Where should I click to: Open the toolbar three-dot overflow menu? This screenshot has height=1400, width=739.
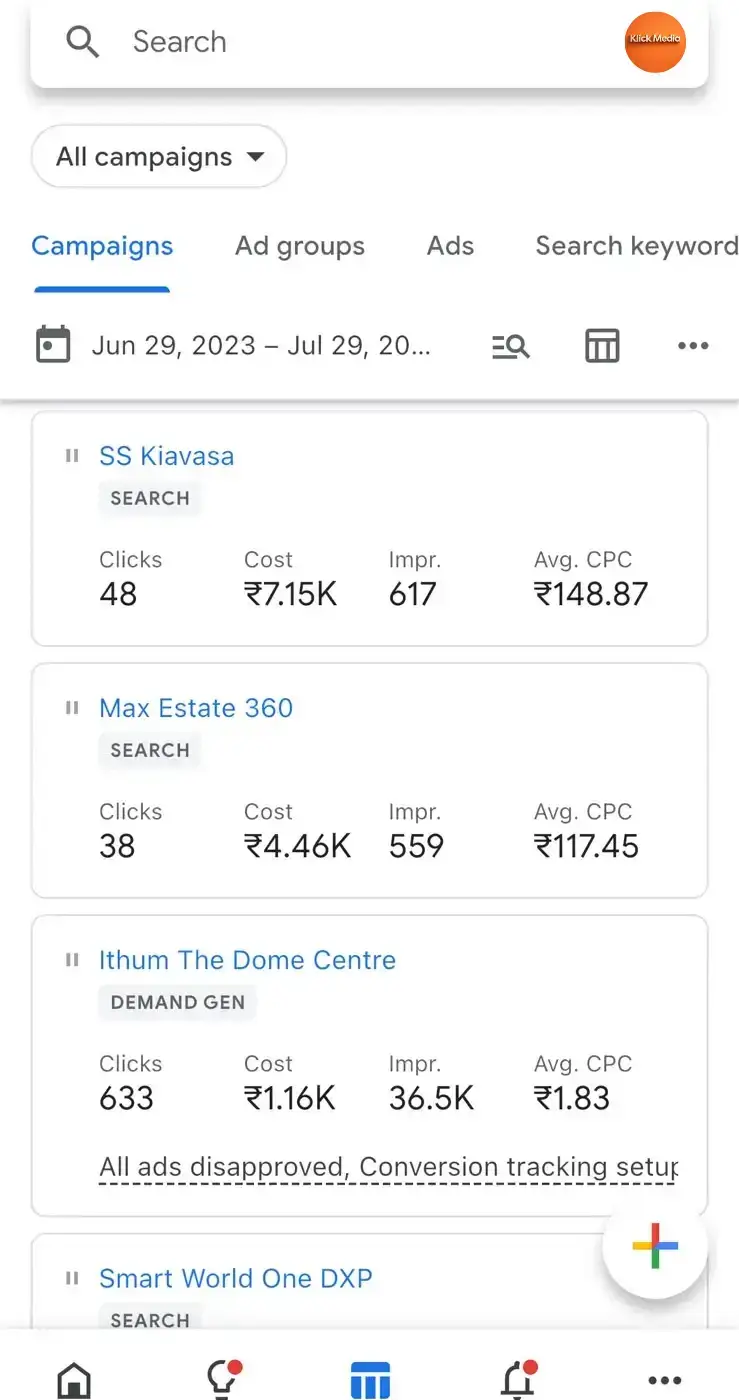[x=693, y=346]
